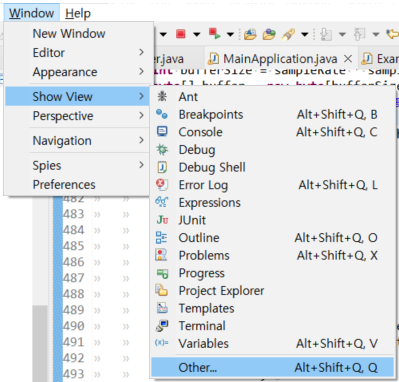Click the Expressions view icon
399x382 pixels.
pos(162,202)
